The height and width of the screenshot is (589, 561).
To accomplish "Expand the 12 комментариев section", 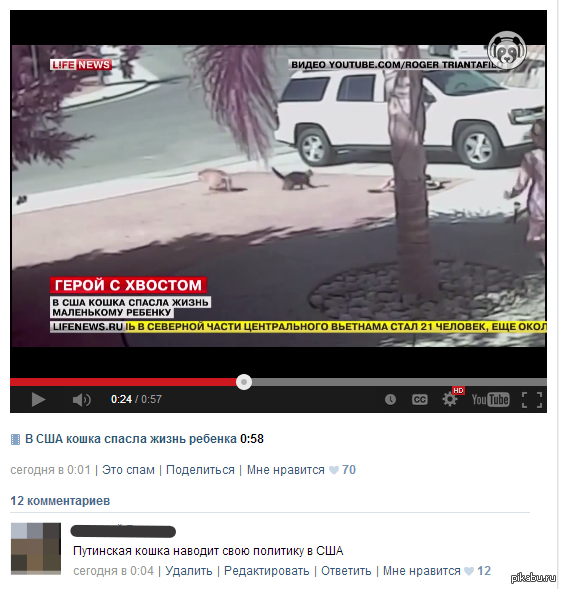I will coord(60,501).
